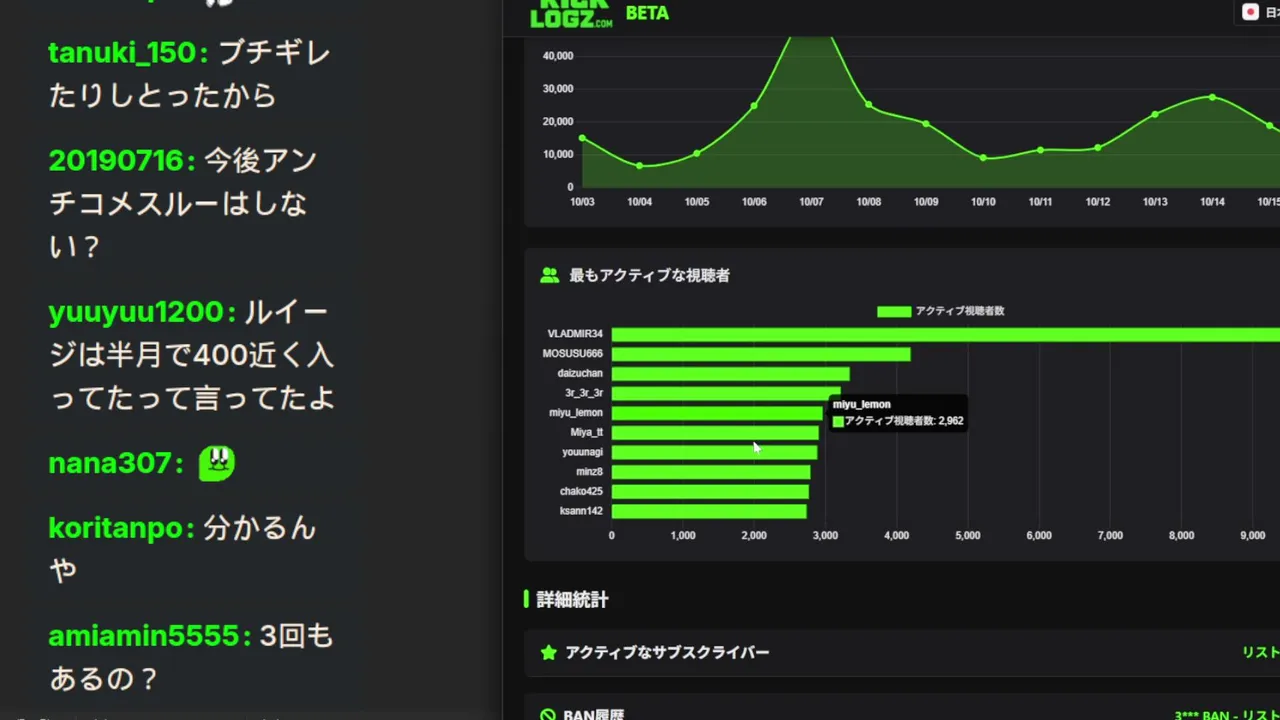
Task: Click the ksann142 axis label
Action: [x=581, y=511]
